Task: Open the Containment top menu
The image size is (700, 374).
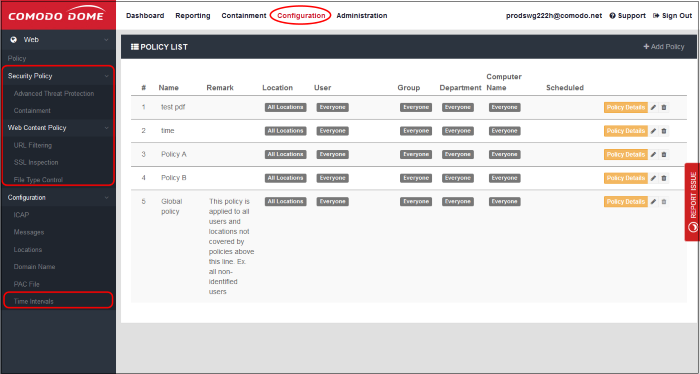Action: tap(244, 16)
